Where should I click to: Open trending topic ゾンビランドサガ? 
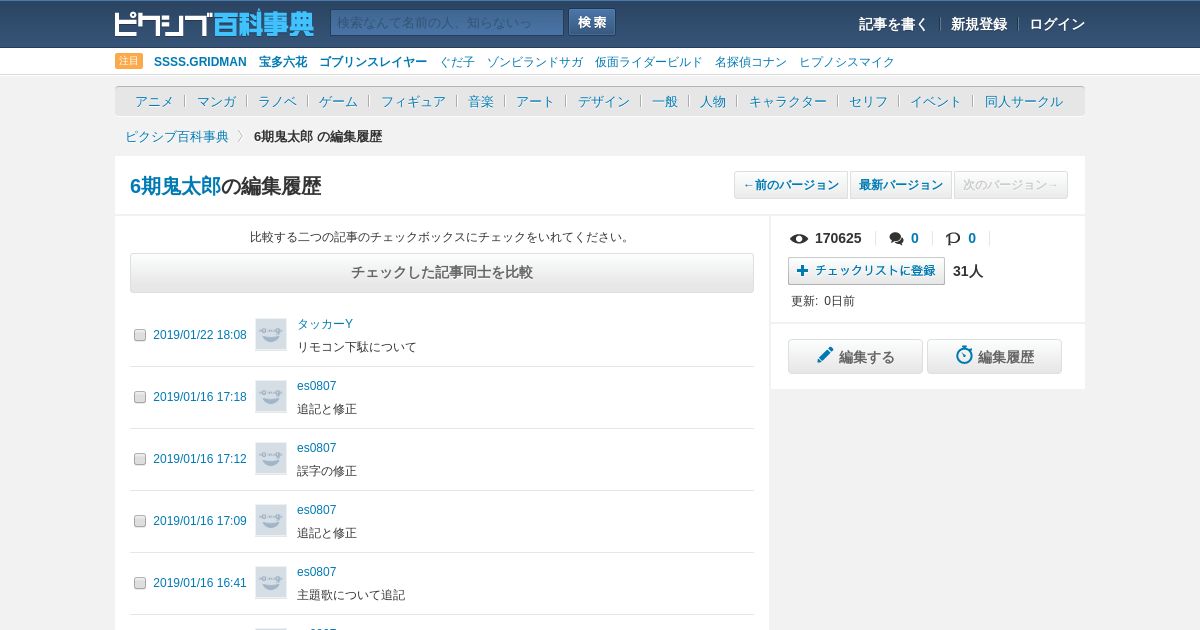(x=535, y=62)
